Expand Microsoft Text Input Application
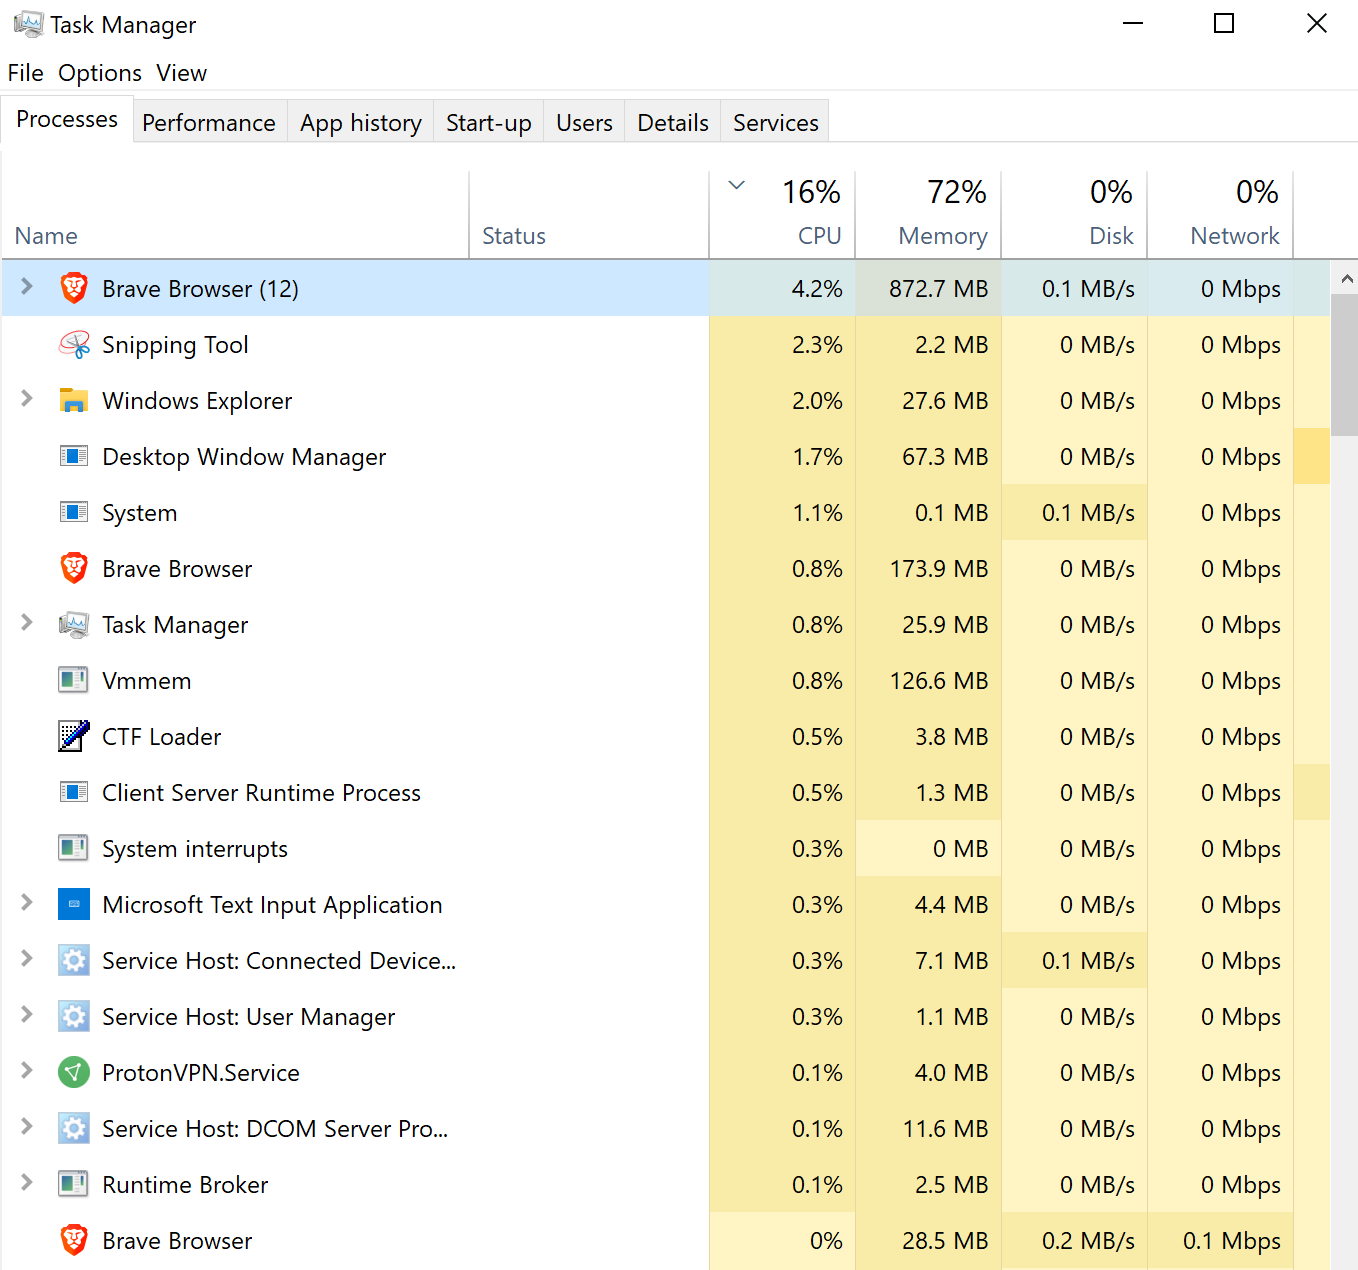This screenshot has width=1358, height=1270. (x=27, y=902)
